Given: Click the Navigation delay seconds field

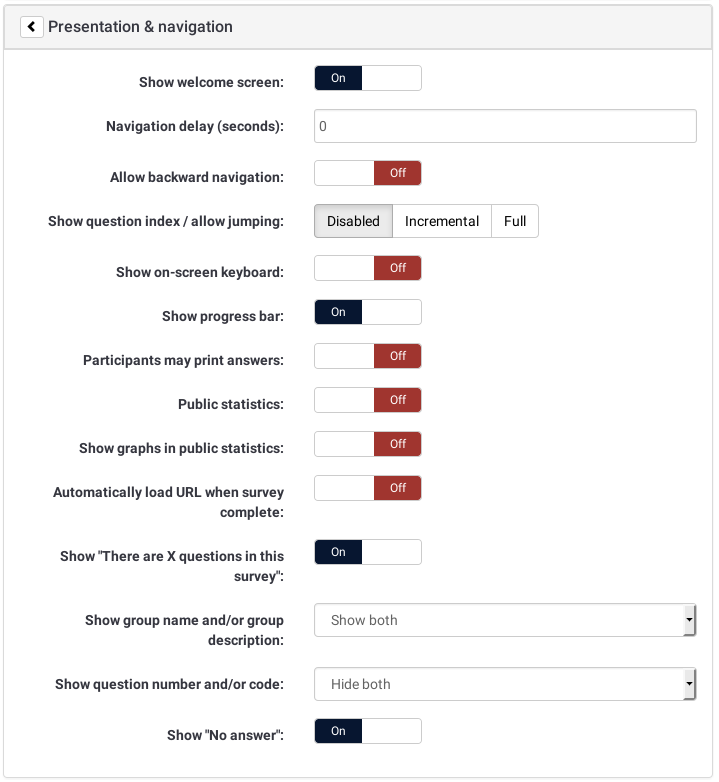Looking at the screenshot, I should pyautogui.click(x=505, y=127).
